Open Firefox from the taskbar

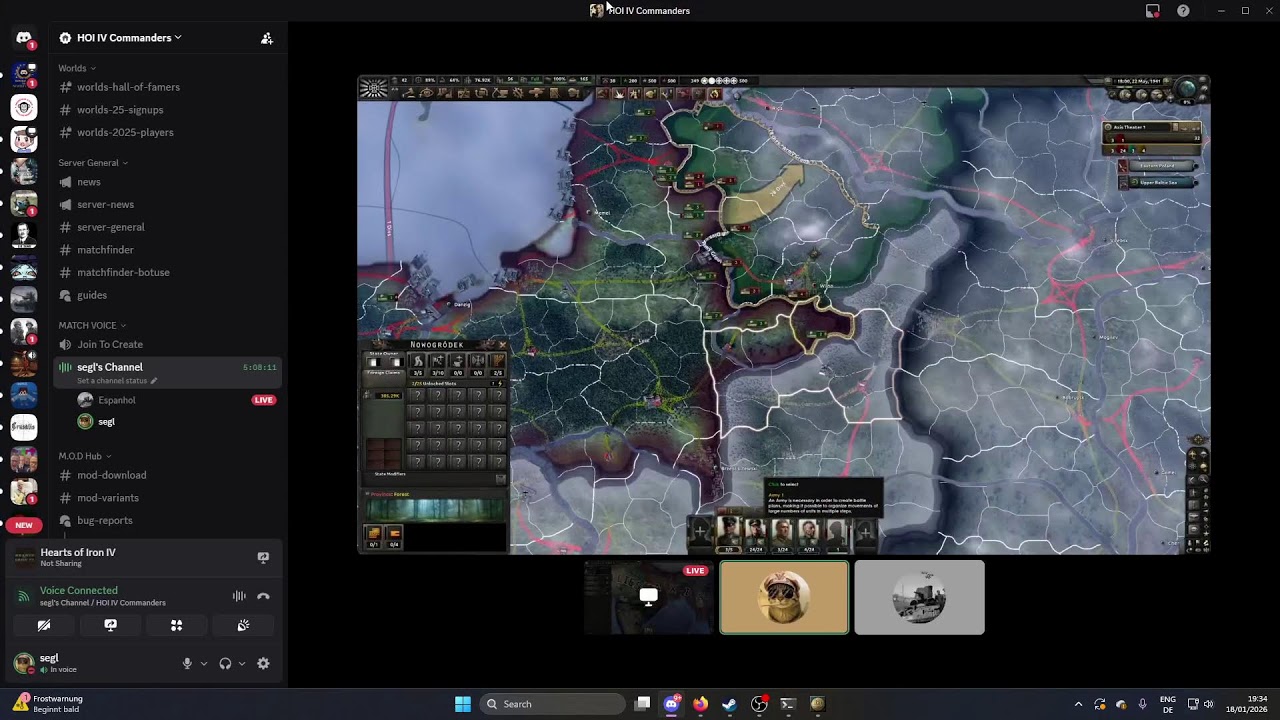(x=701, y=704)
